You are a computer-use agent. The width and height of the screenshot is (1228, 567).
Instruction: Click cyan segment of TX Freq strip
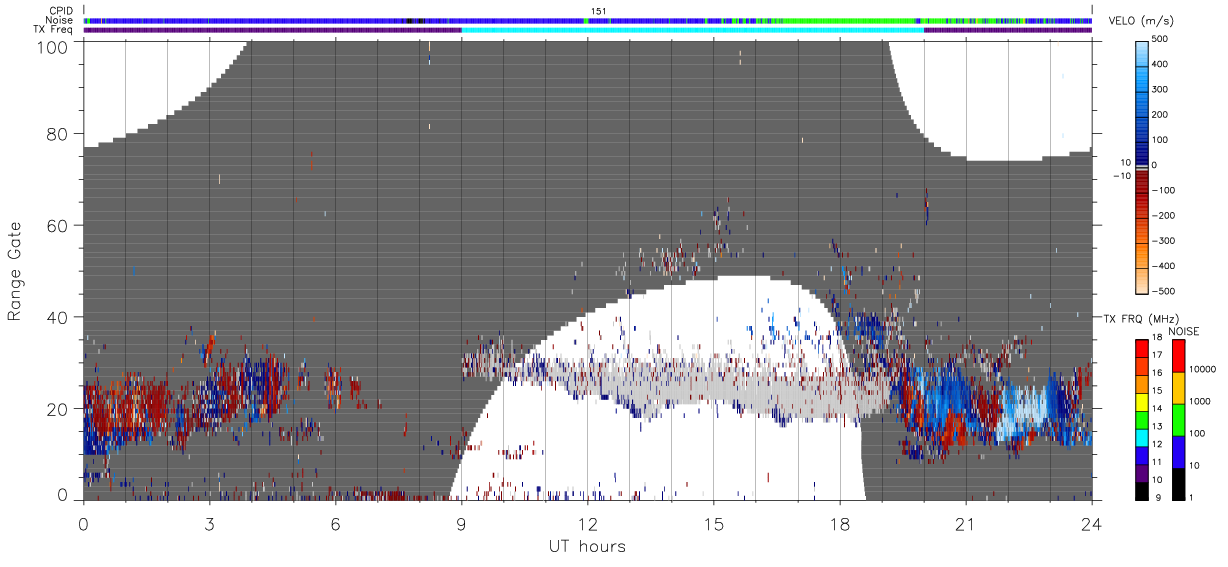pos(692,30)
